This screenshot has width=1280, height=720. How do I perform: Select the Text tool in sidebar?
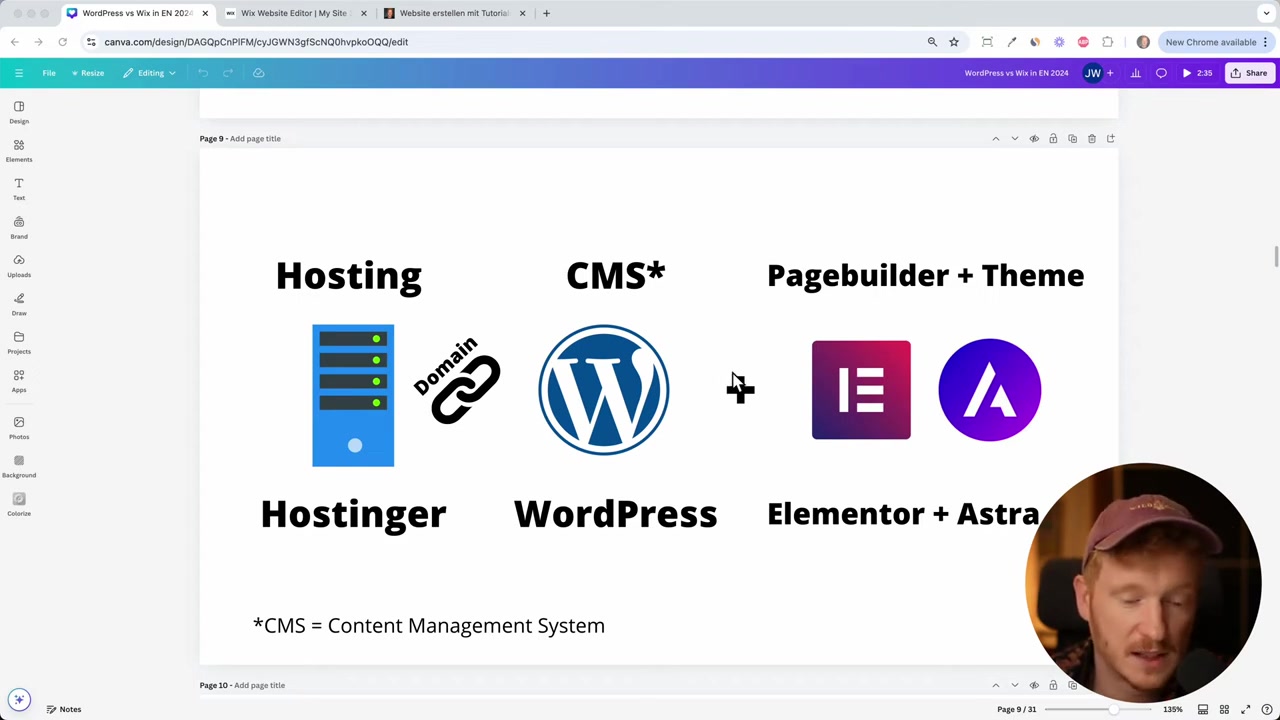[x=19, y=189]
